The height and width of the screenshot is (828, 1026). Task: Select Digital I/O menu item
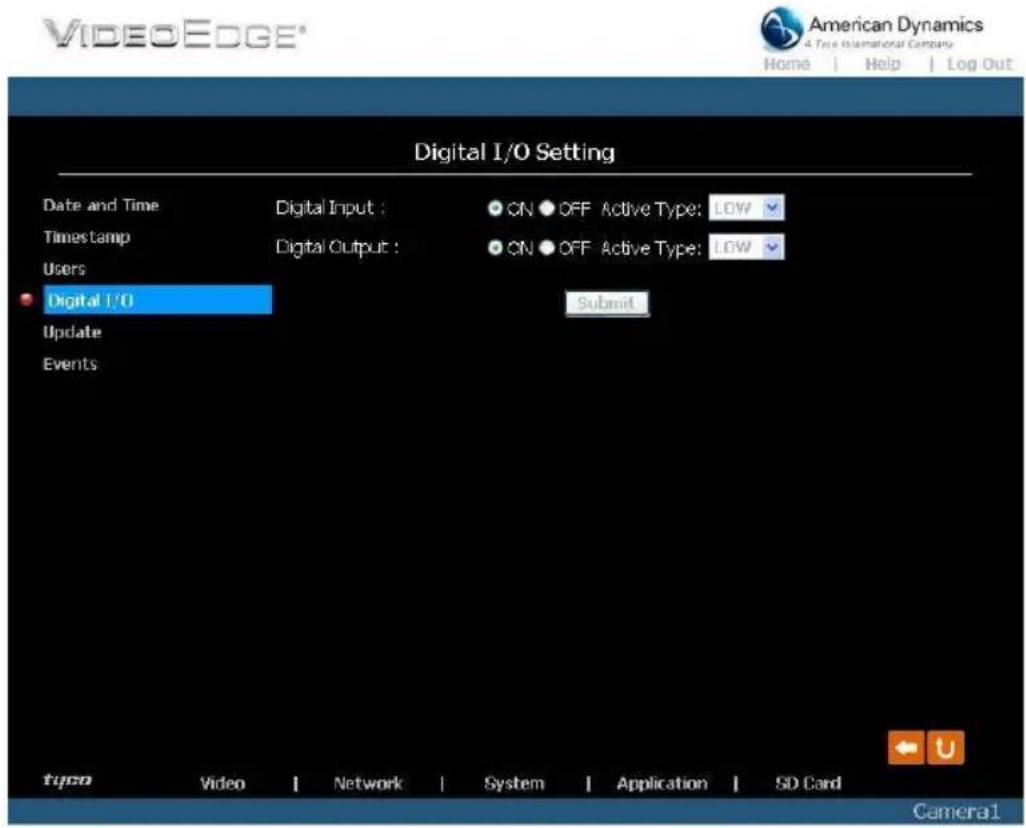click(x=158, y=300)
